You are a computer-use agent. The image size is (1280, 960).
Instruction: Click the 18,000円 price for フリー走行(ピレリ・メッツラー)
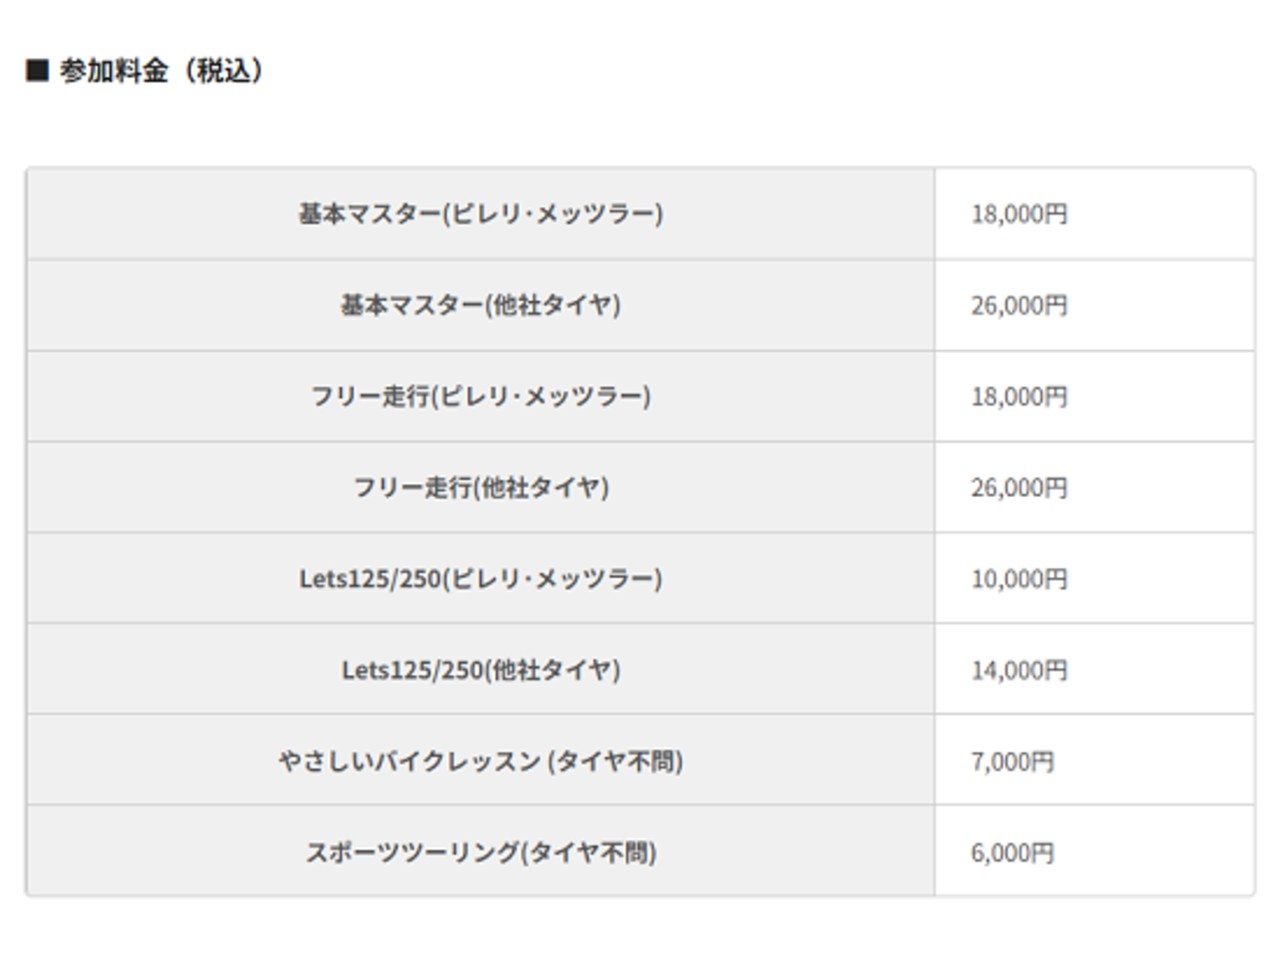click(1019, 396)
